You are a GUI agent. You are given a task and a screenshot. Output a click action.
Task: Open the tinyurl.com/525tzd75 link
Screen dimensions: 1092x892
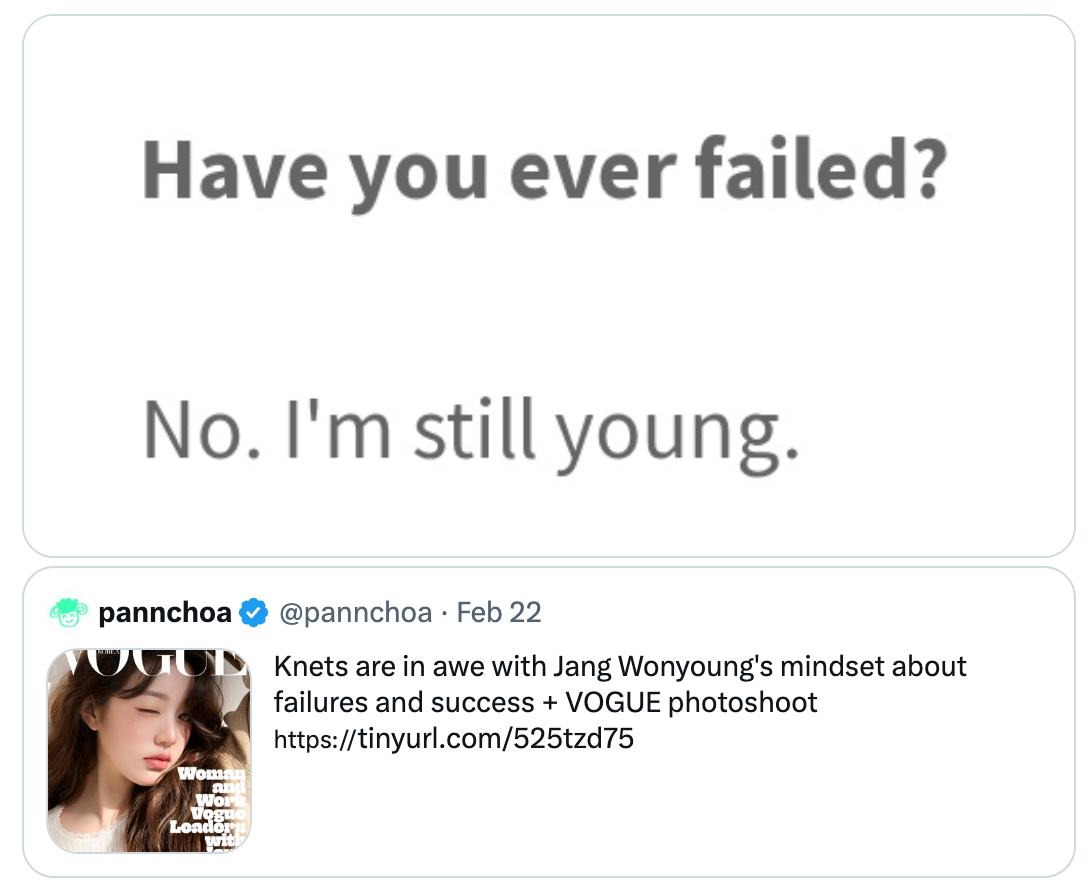pyautogui.click(x=454, y=739)
